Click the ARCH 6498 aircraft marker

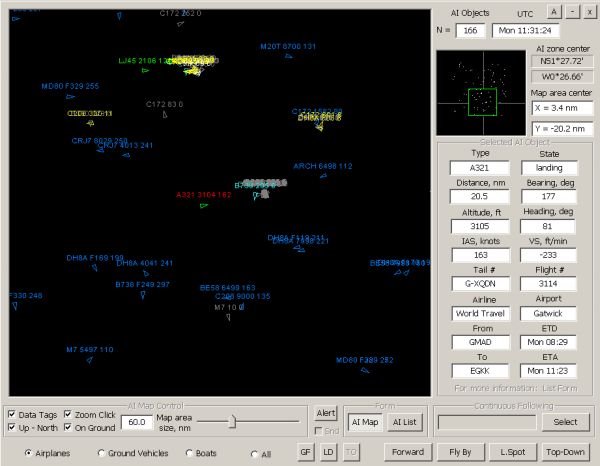point(323,176)
